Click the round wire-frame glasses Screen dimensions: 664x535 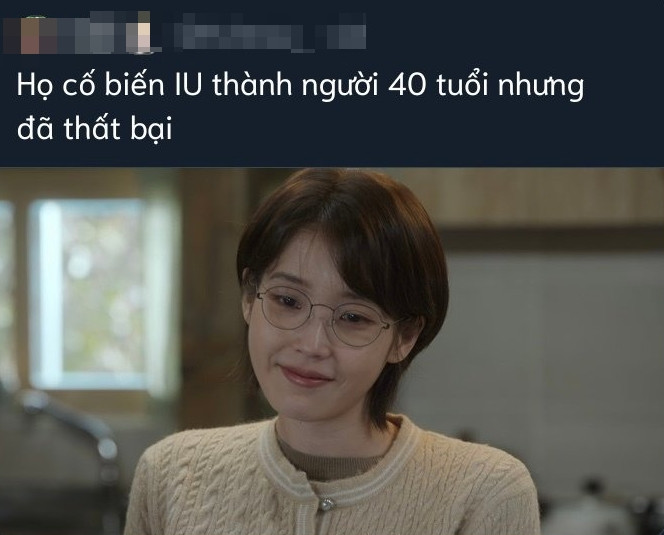click(x=326, y=316)
